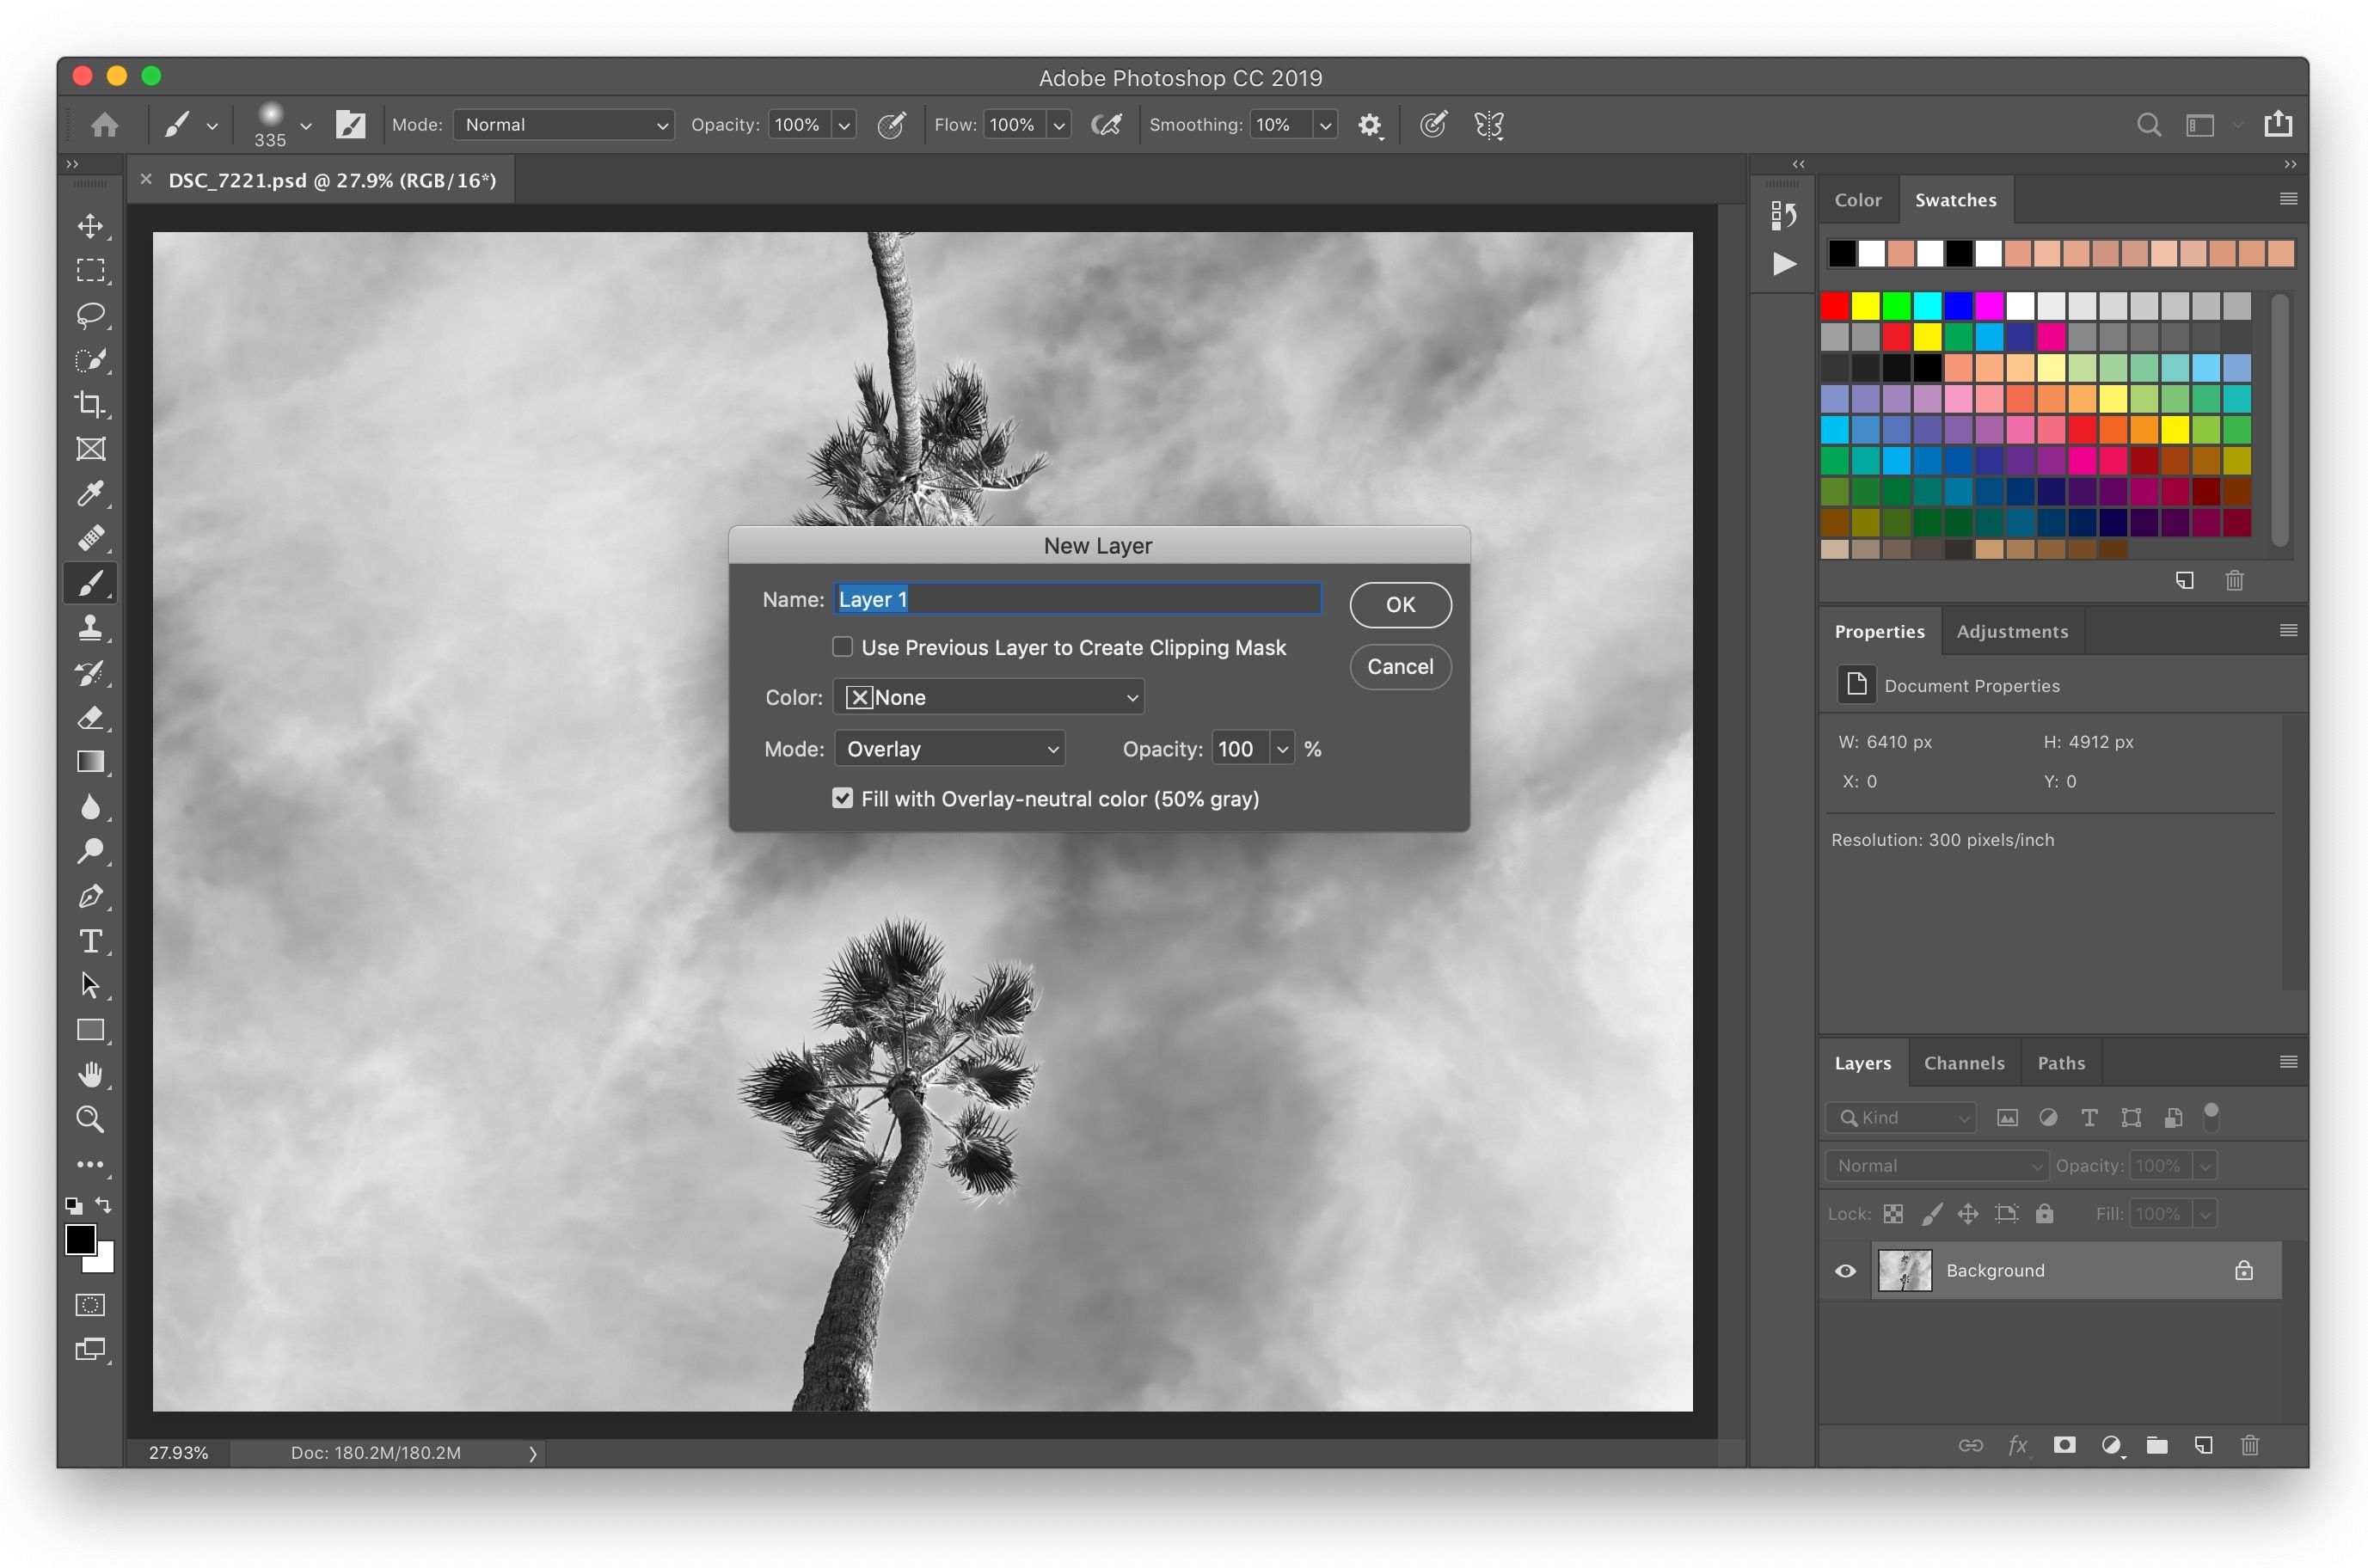This screenshot has height=1568, width=2368.
Task: Expand the brush Mode Normal dropdown
Action: click(564, 125)
